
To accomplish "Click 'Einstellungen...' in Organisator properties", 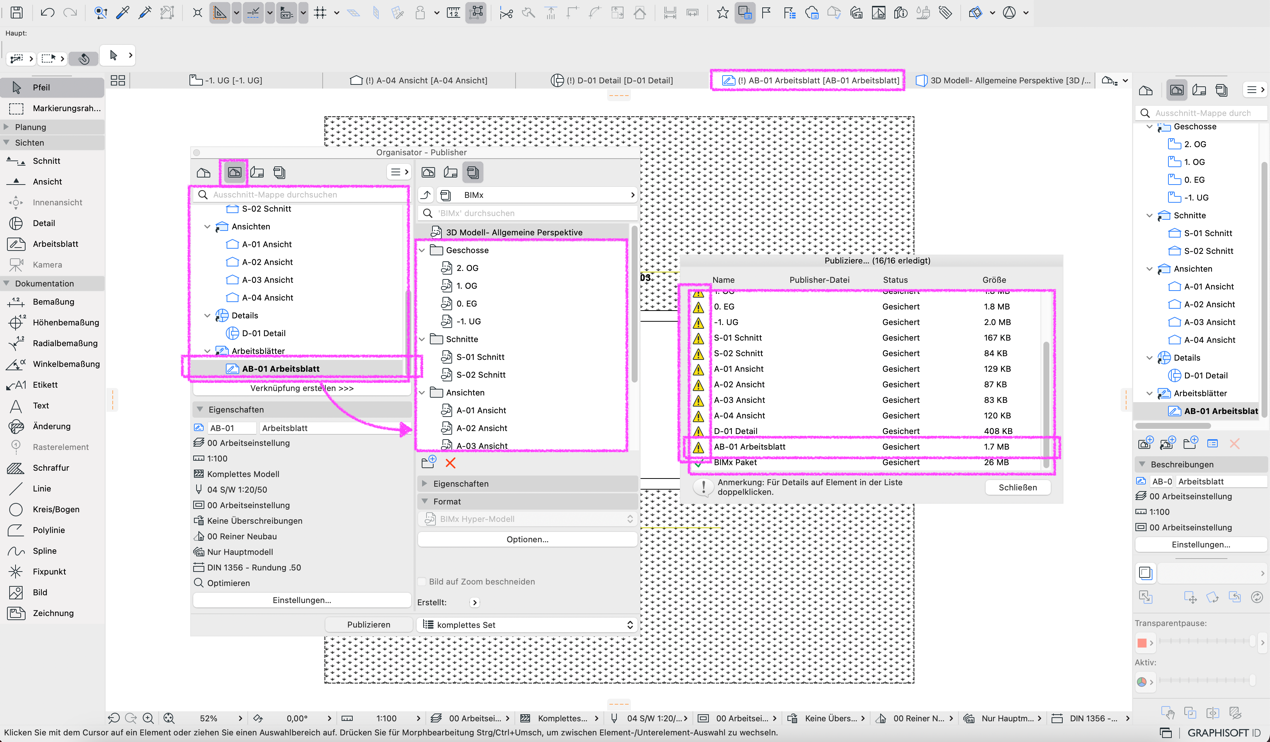I will [x=302, y=600].
